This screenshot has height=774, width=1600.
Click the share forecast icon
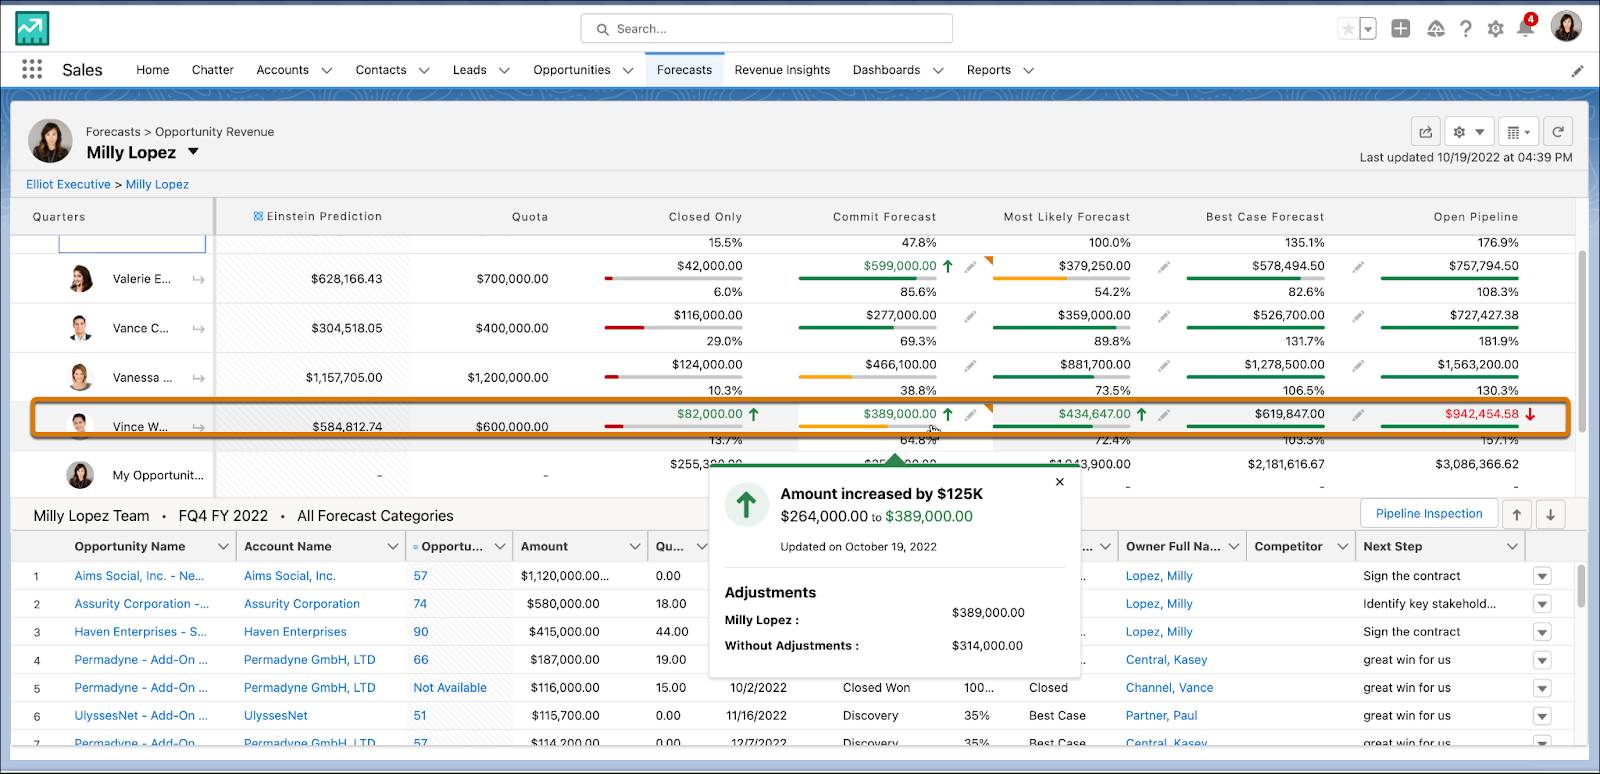1426,132
